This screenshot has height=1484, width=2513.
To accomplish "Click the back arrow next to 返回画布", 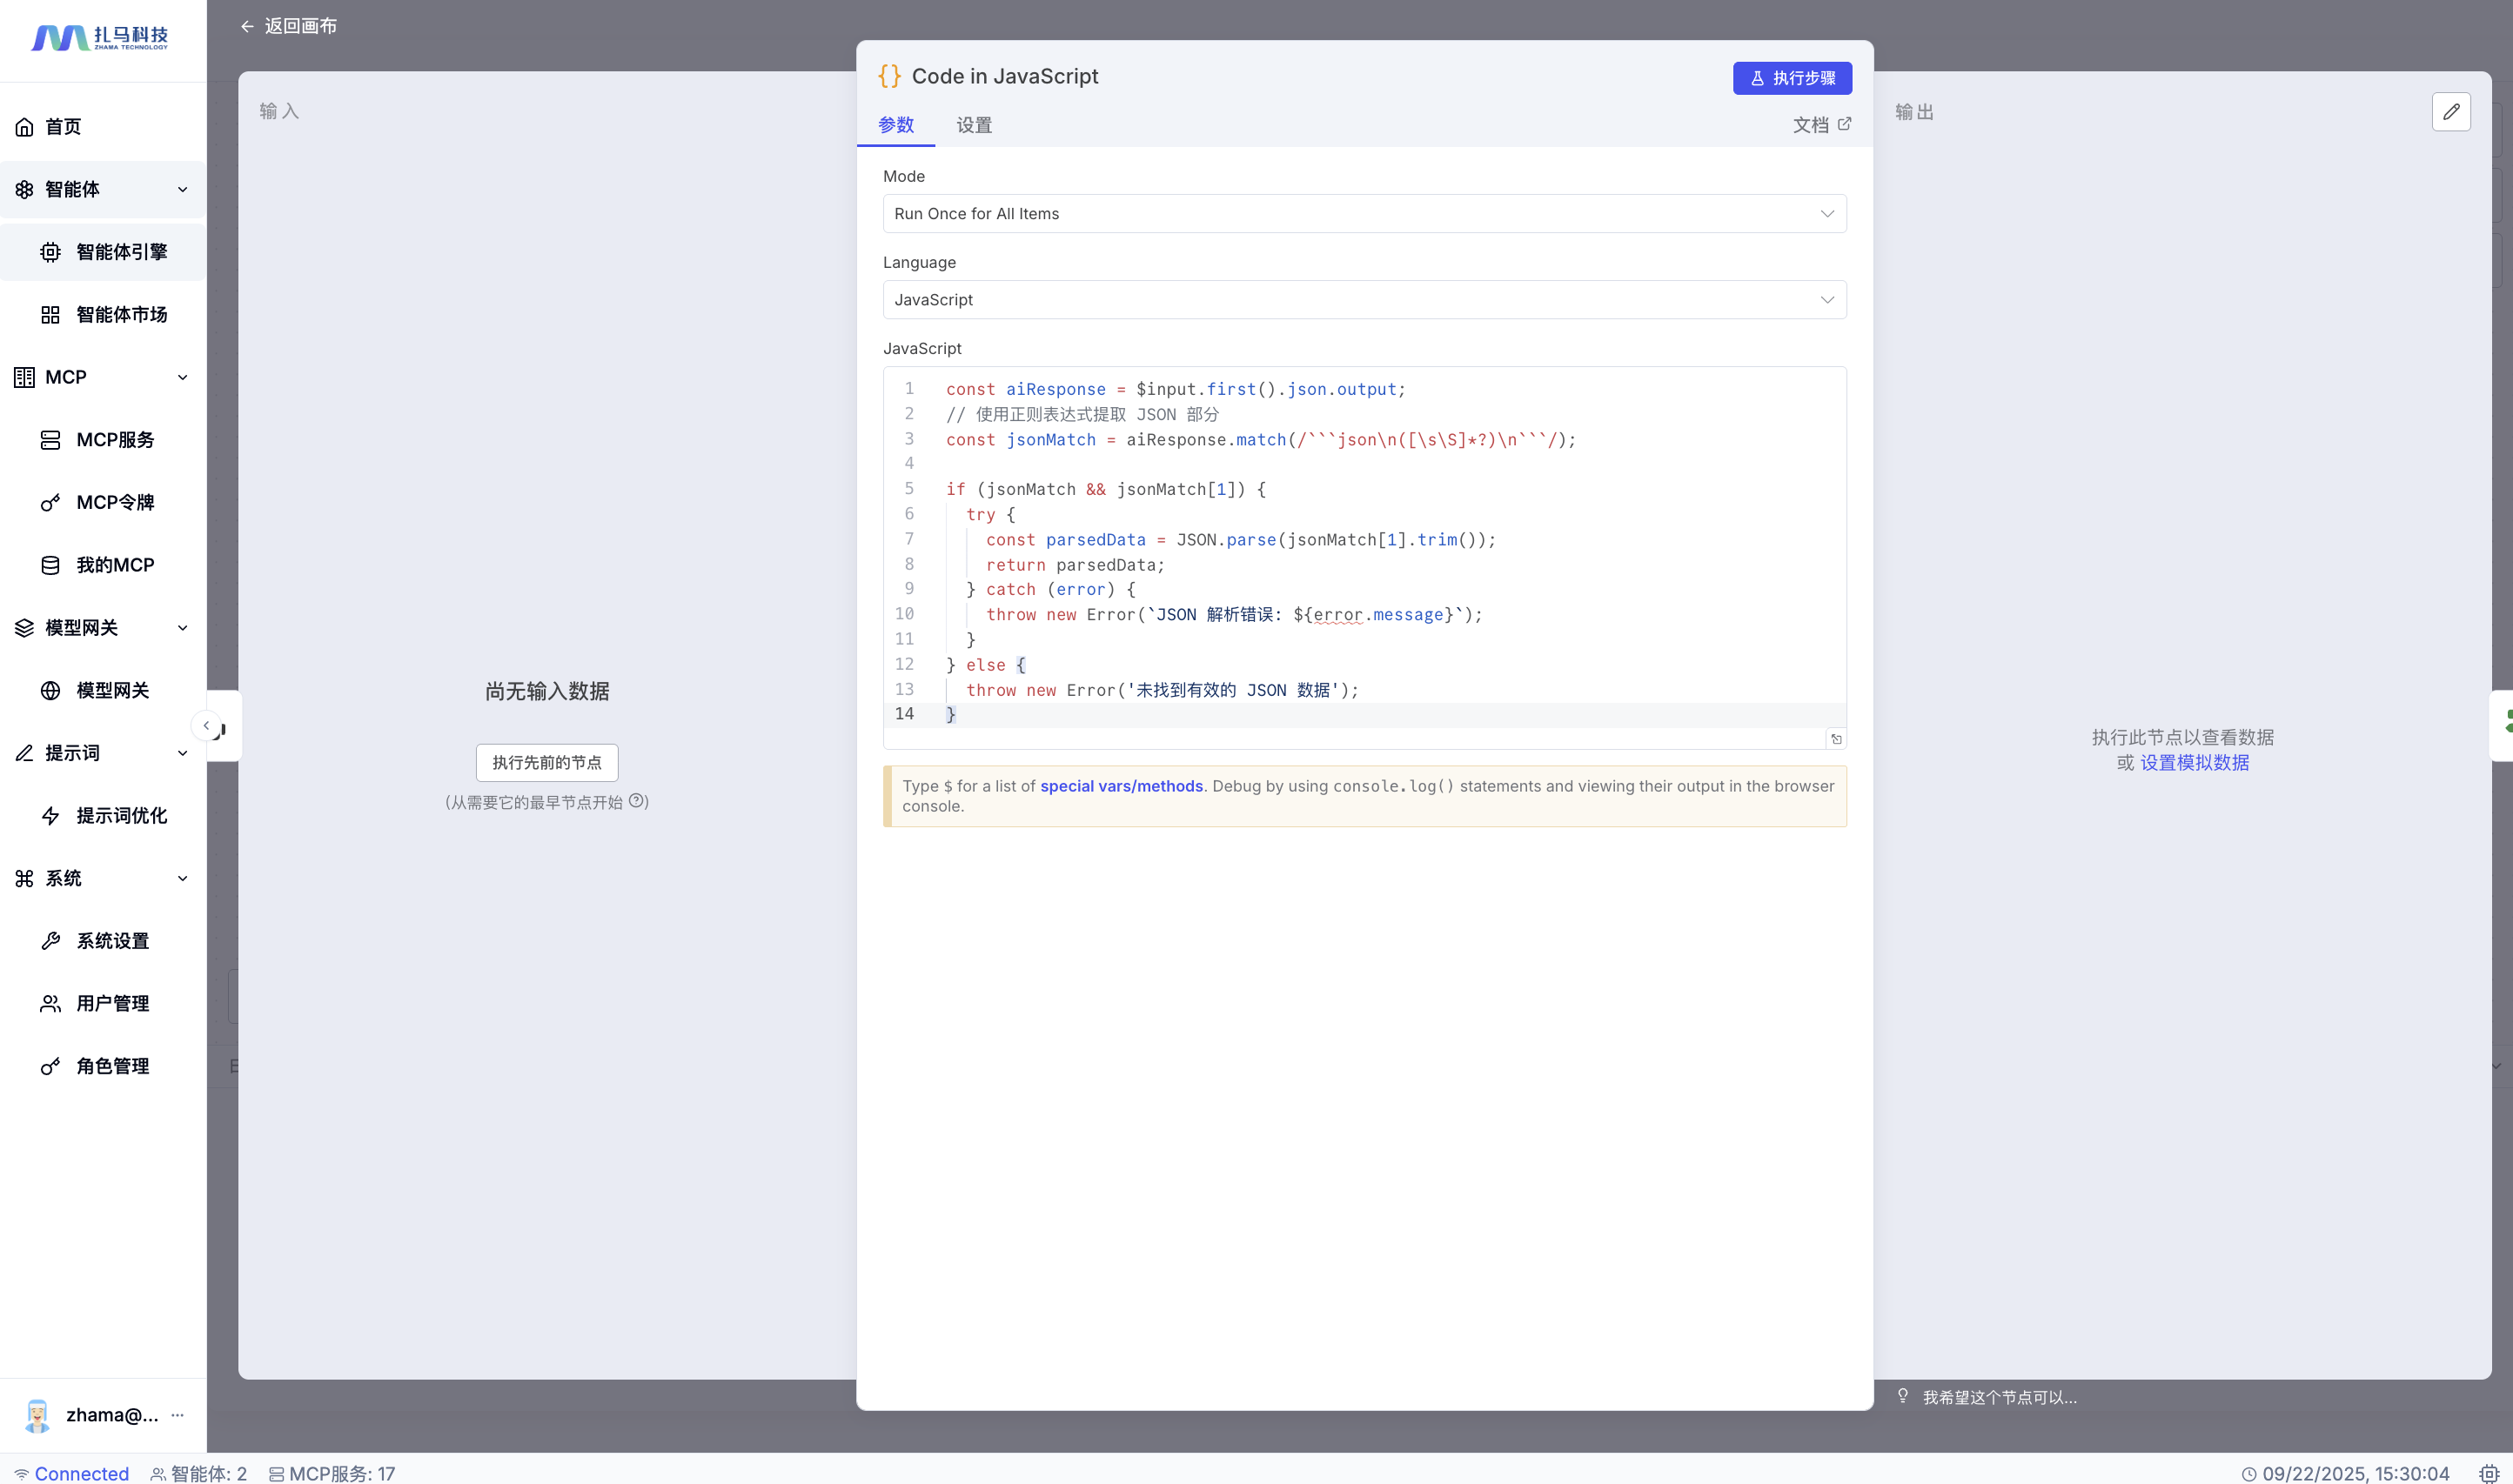I will (x=247, y=27).
